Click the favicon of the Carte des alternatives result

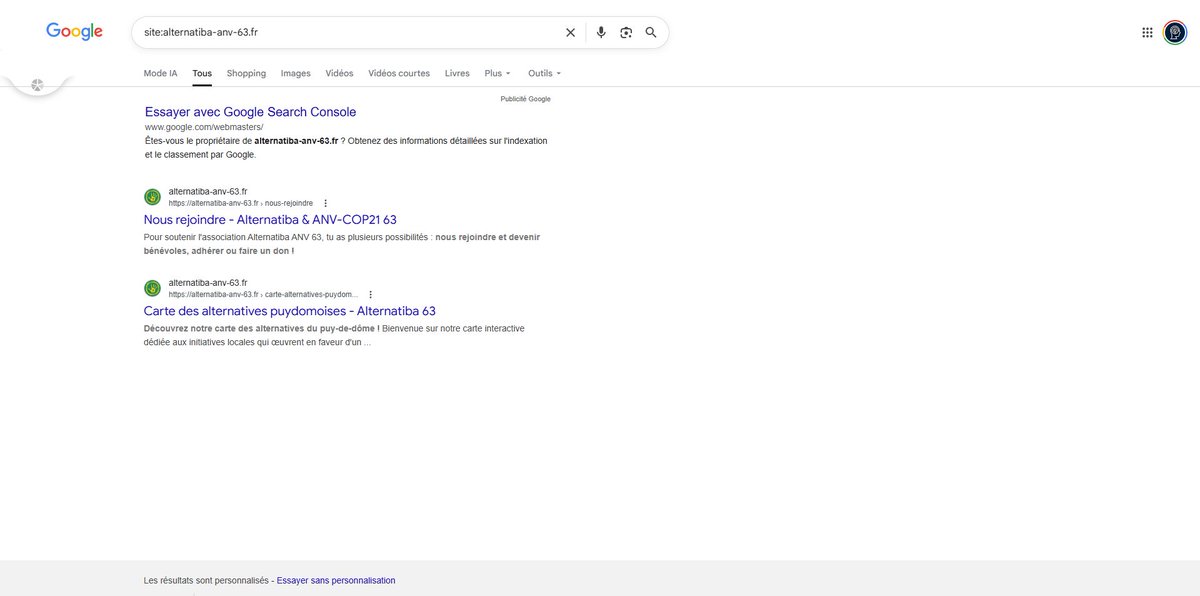tap(152, 289)
